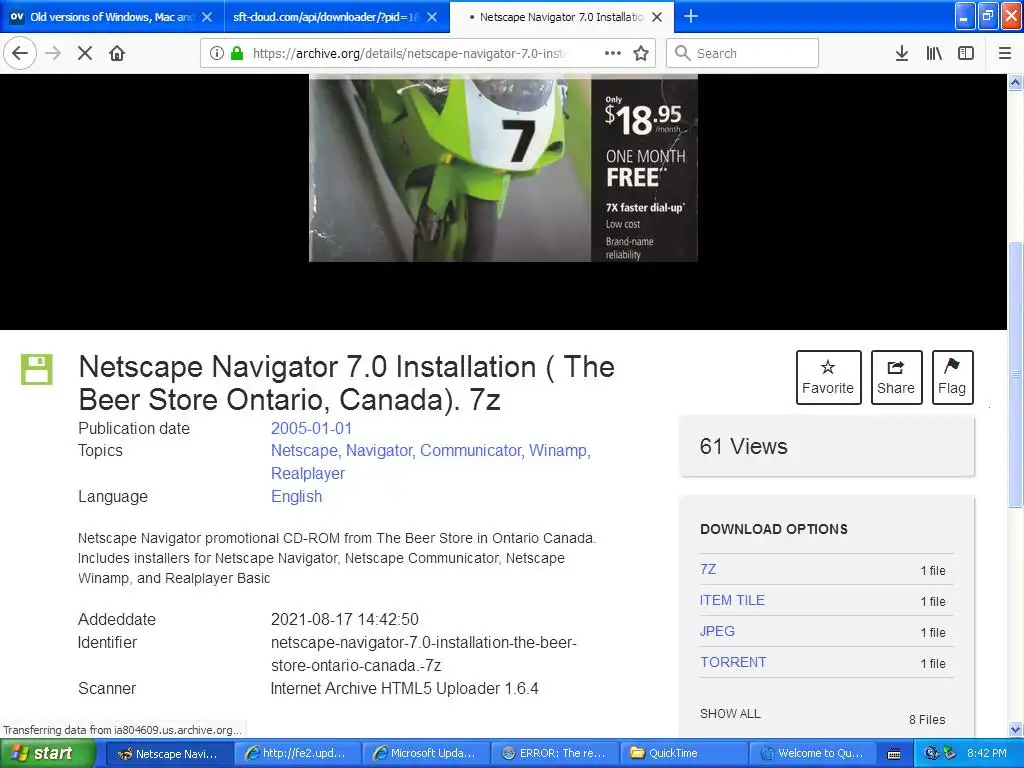Switch to http://fe2.upd... taskbar window
Viewport: 1024px width, 768px height.
pos(296,754)
